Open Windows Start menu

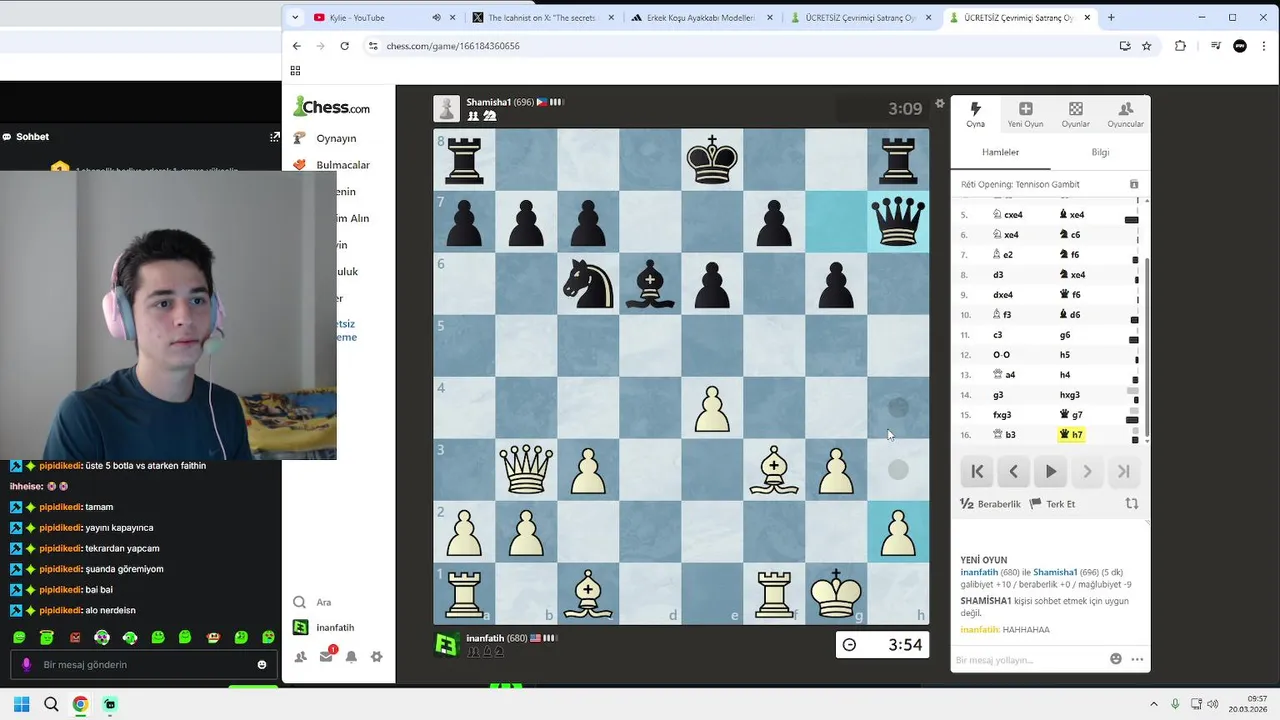pyautogui.click(x=21, y=704)
